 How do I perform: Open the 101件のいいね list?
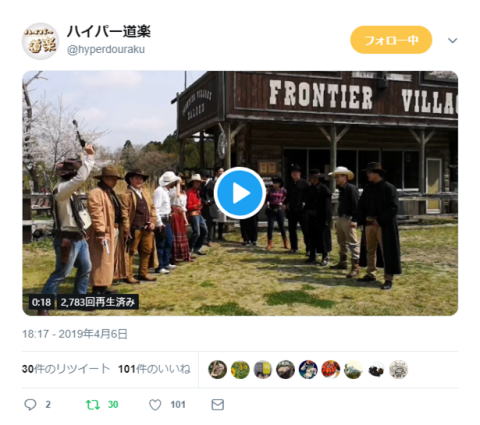[x=154, y=369]
